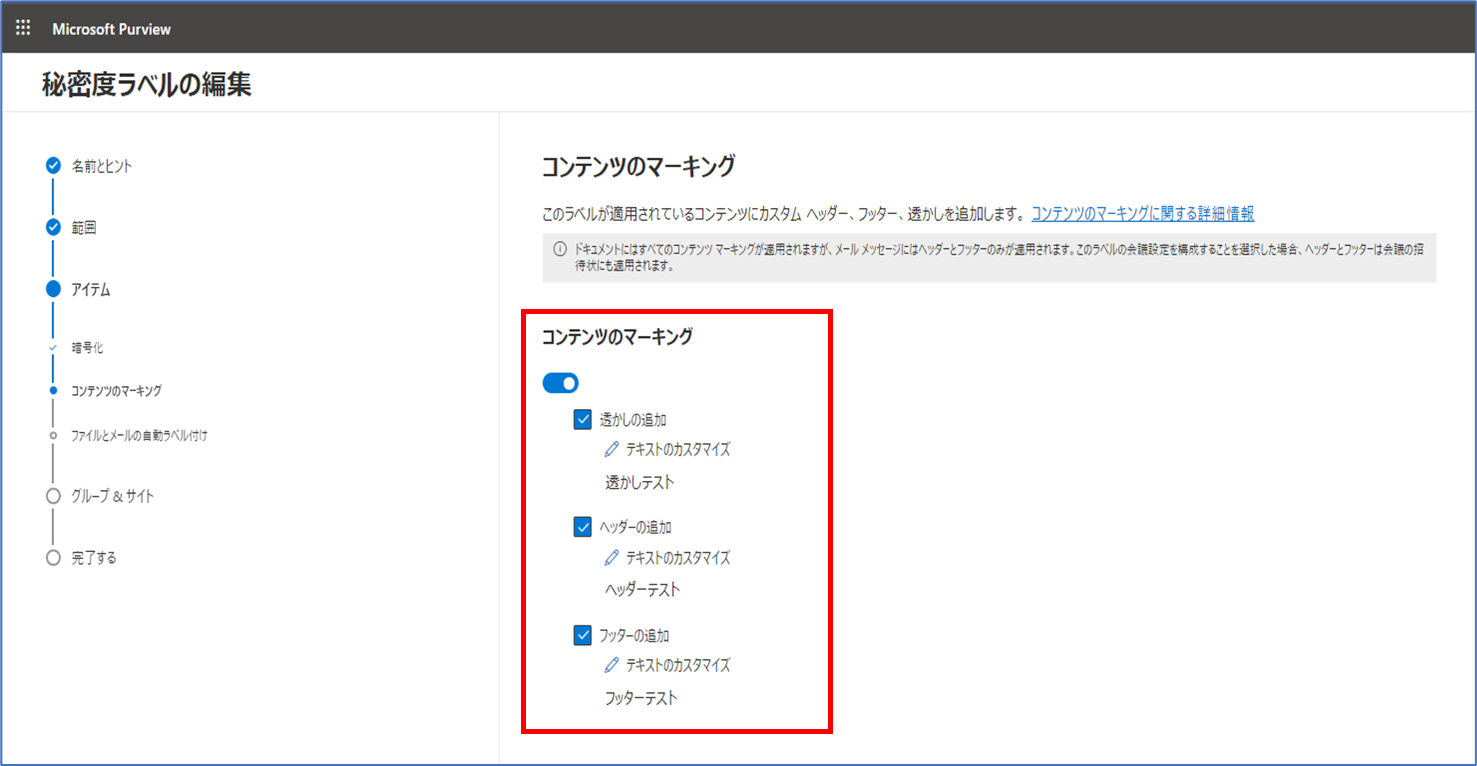
Task: Click the pencil icon under フッターの追加
Action: (x=612, y=665)
